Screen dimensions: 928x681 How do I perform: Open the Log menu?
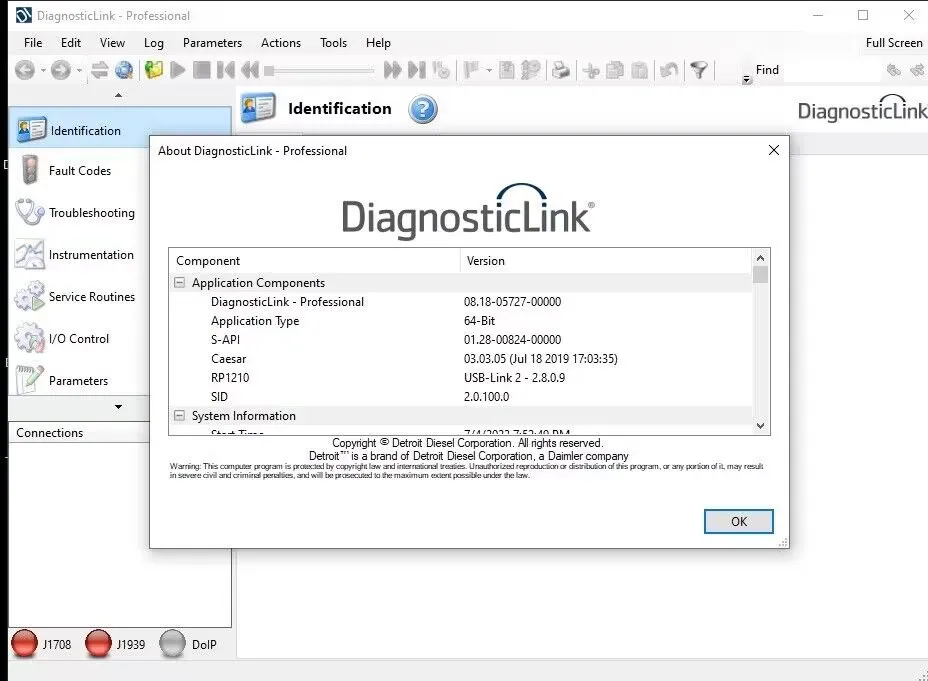154,43
